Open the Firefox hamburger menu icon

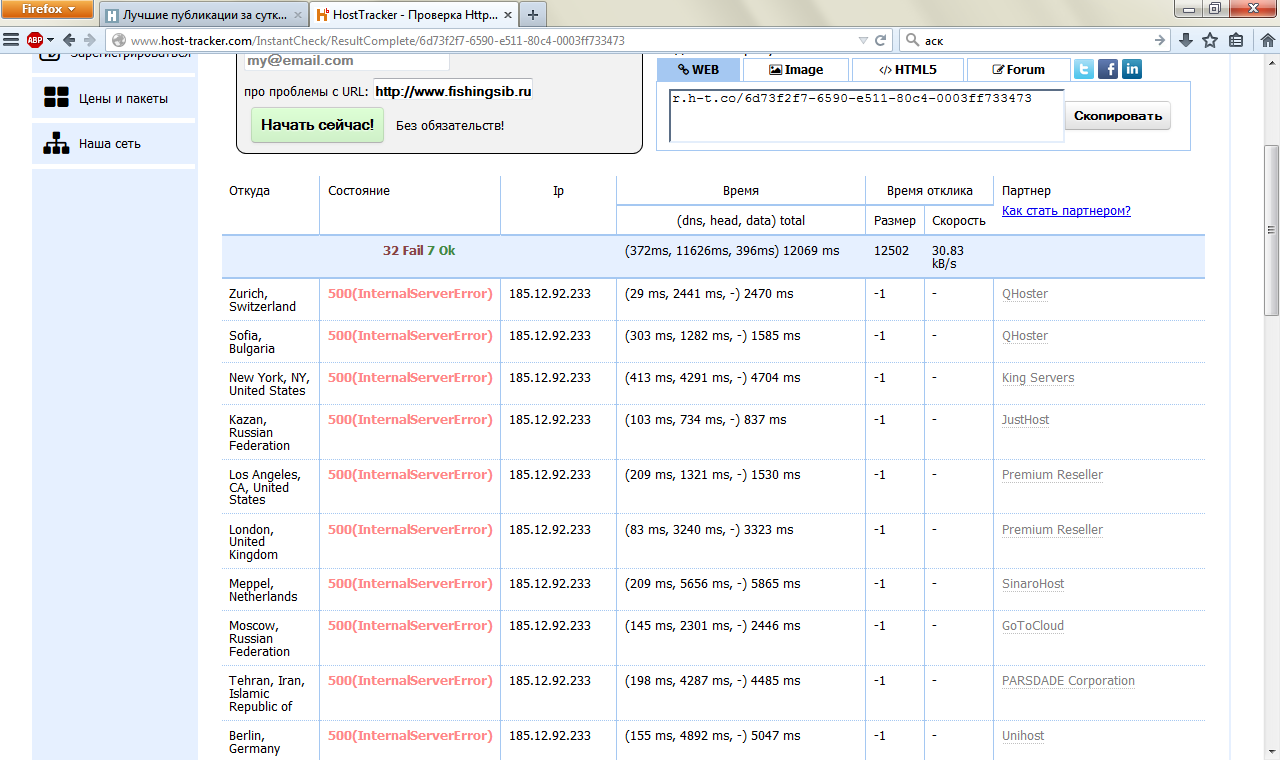click(11, 40)
